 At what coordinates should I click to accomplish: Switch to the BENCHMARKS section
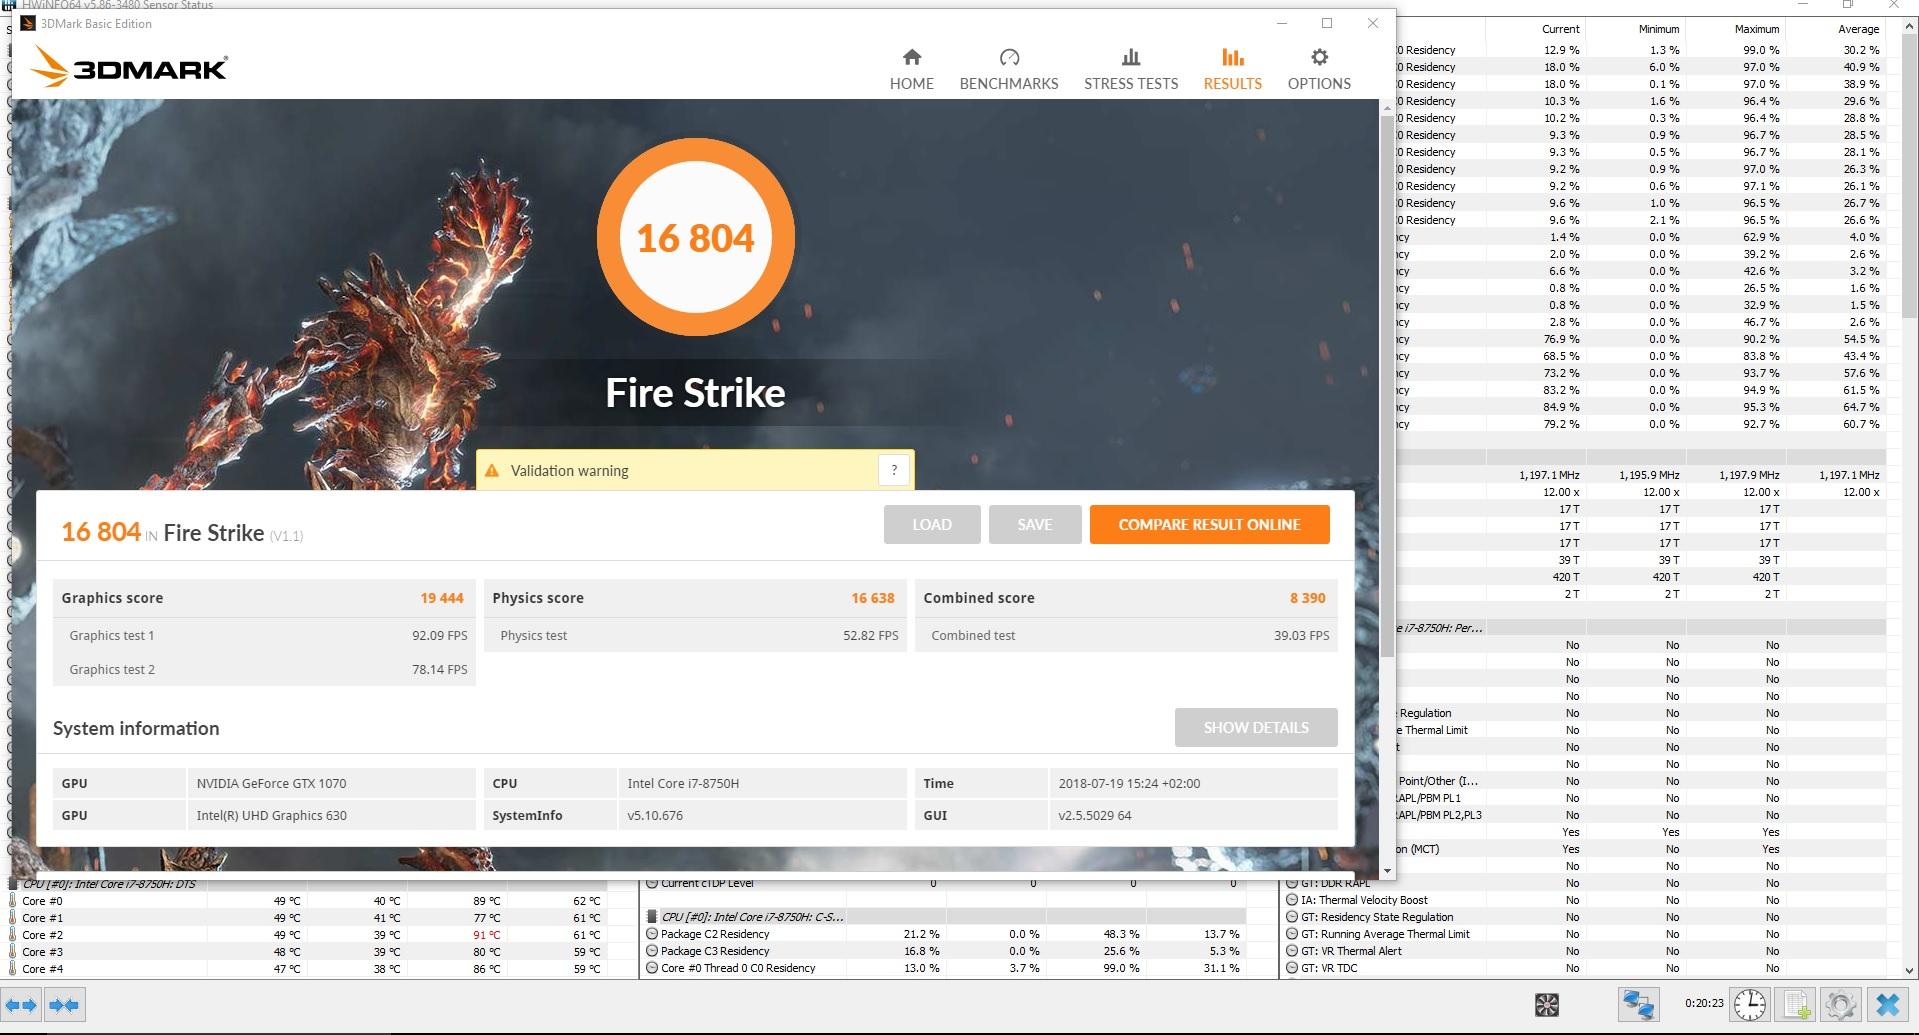pyautogui.click(x=1008, y=69)
